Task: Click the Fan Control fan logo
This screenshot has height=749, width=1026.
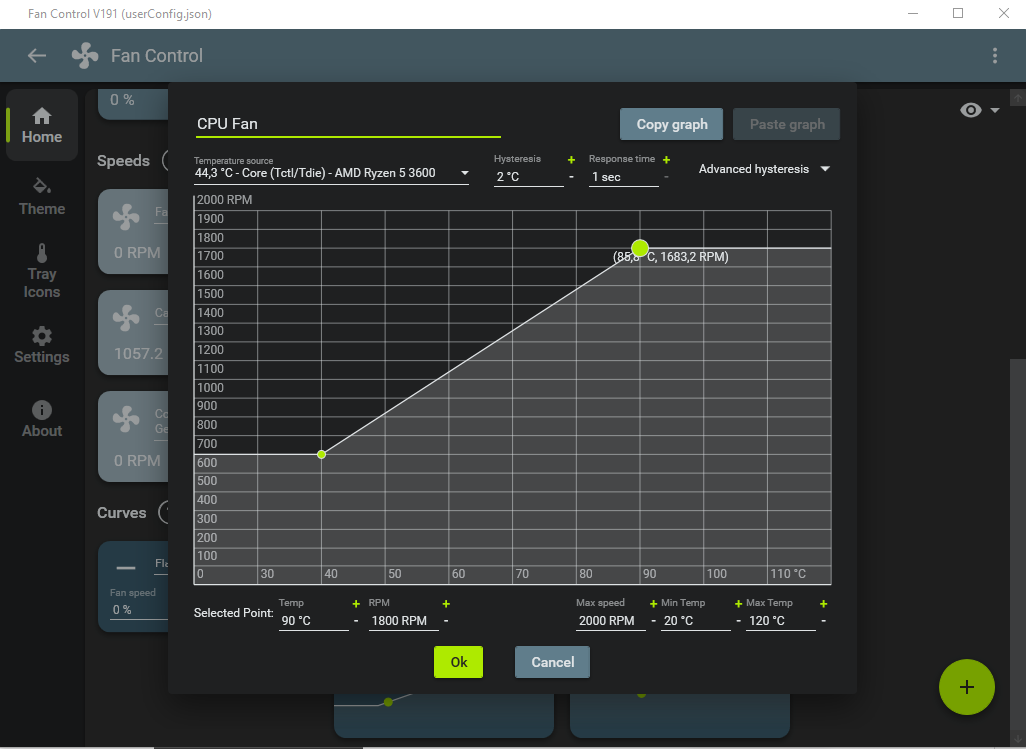Action: click(x=85, y=56)
